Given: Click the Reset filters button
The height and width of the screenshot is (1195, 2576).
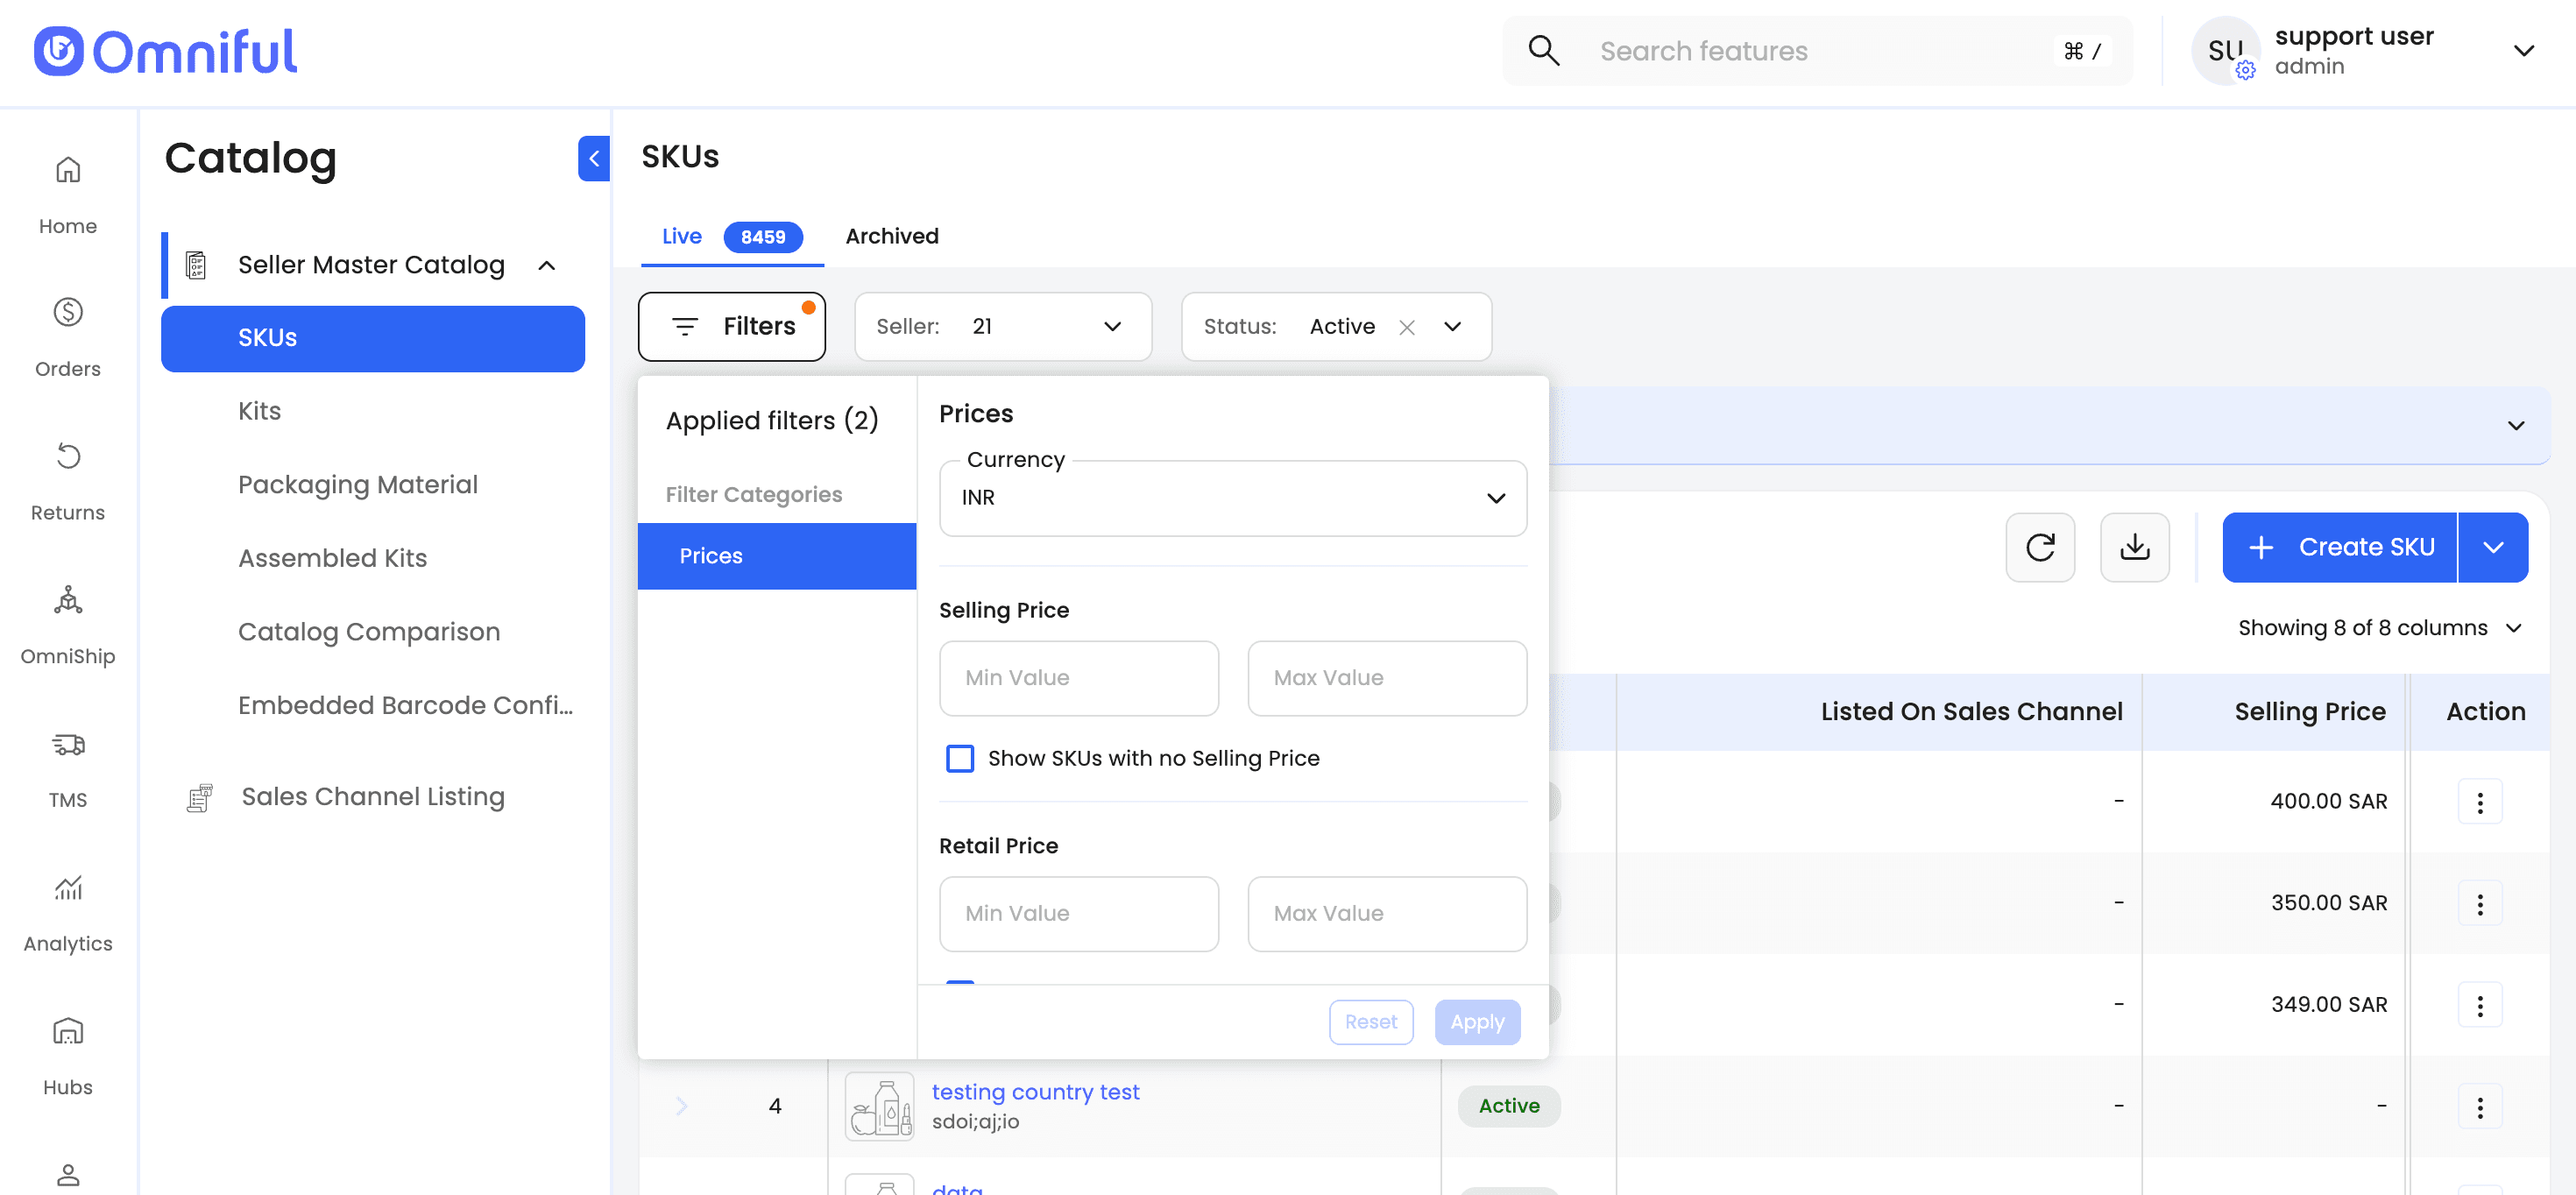Looking at the screenshot, I should click(x=1370, y=1022).
